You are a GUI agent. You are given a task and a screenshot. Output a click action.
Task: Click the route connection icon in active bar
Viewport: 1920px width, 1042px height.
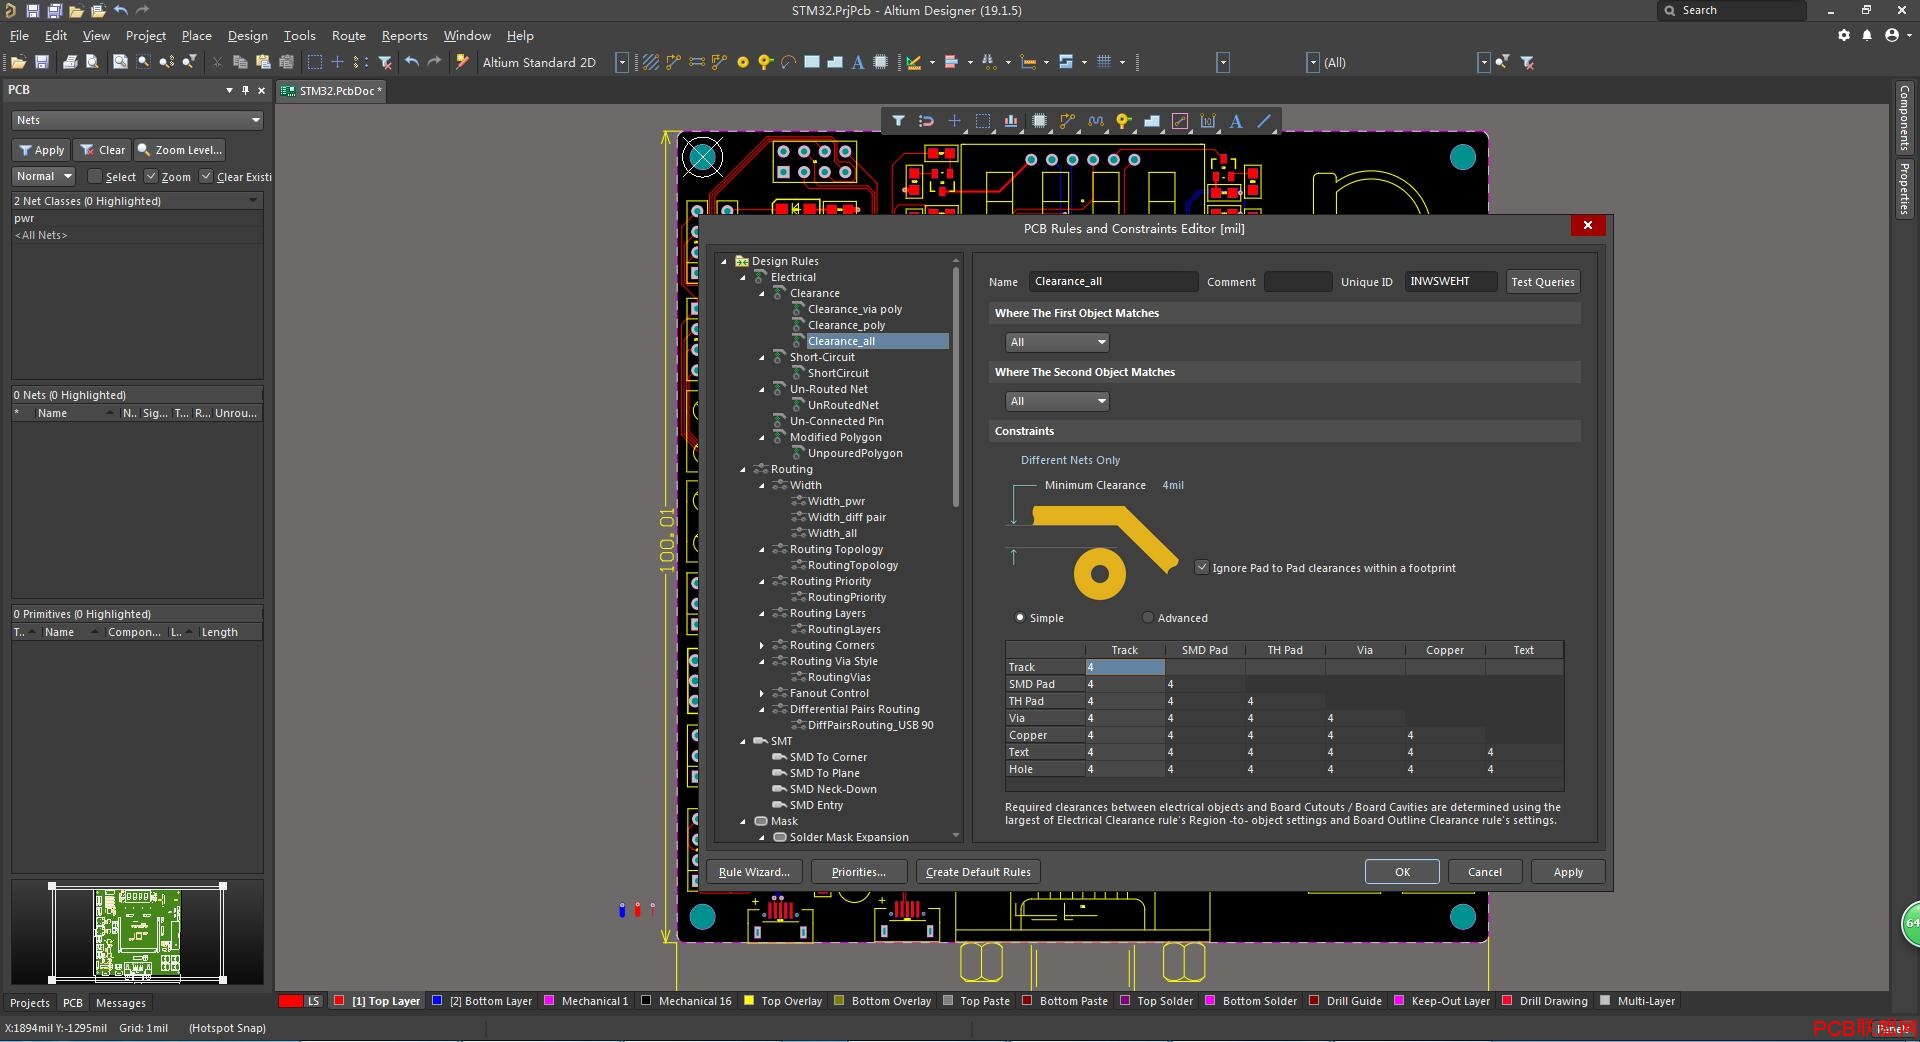coord(1067,121)
